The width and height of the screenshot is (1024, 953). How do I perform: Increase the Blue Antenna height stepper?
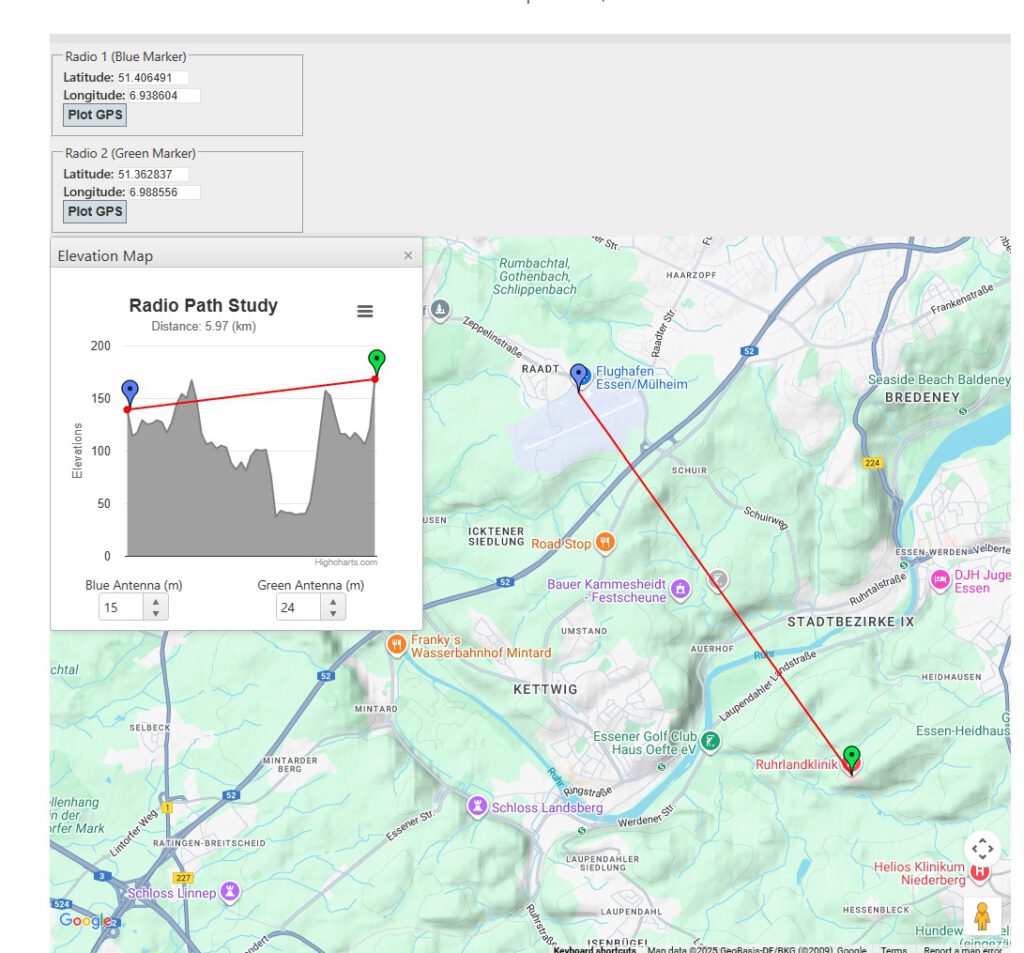click(155, 601)
